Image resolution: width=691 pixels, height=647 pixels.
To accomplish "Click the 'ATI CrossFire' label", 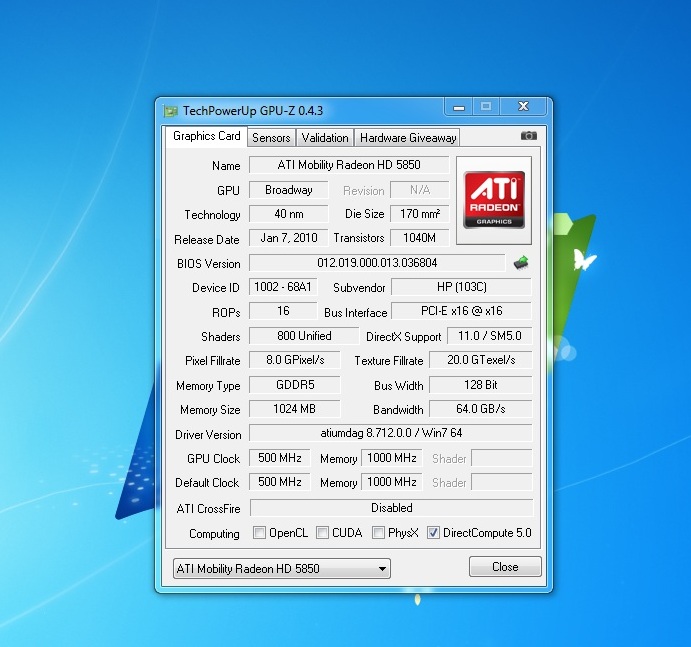I will pos(208,509).
